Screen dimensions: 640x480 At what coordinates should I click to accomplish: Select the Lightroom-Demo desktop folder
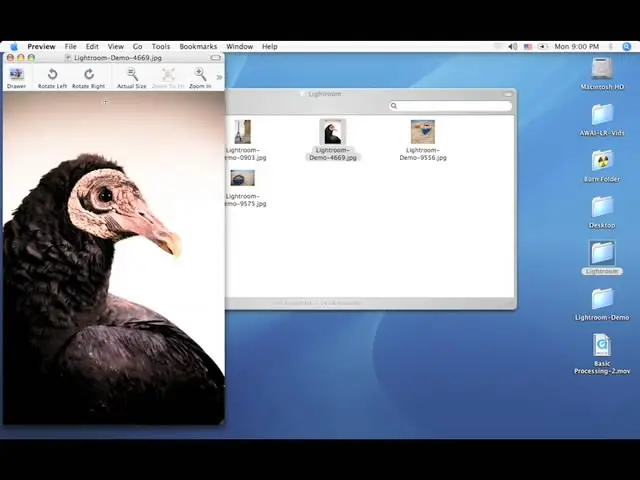pyautogui.click(x=602, y=299)
